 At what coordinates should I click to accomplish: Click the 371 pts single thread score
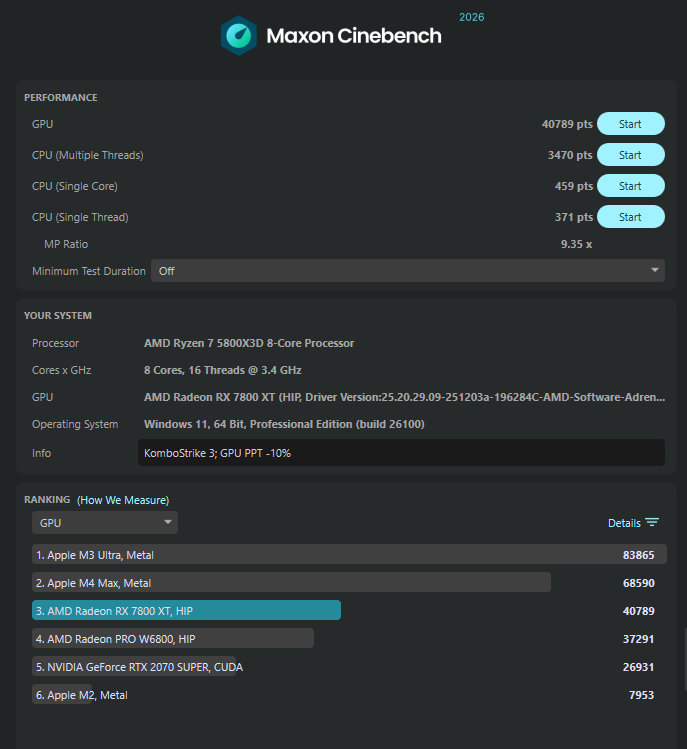click(x=574, y=217)
